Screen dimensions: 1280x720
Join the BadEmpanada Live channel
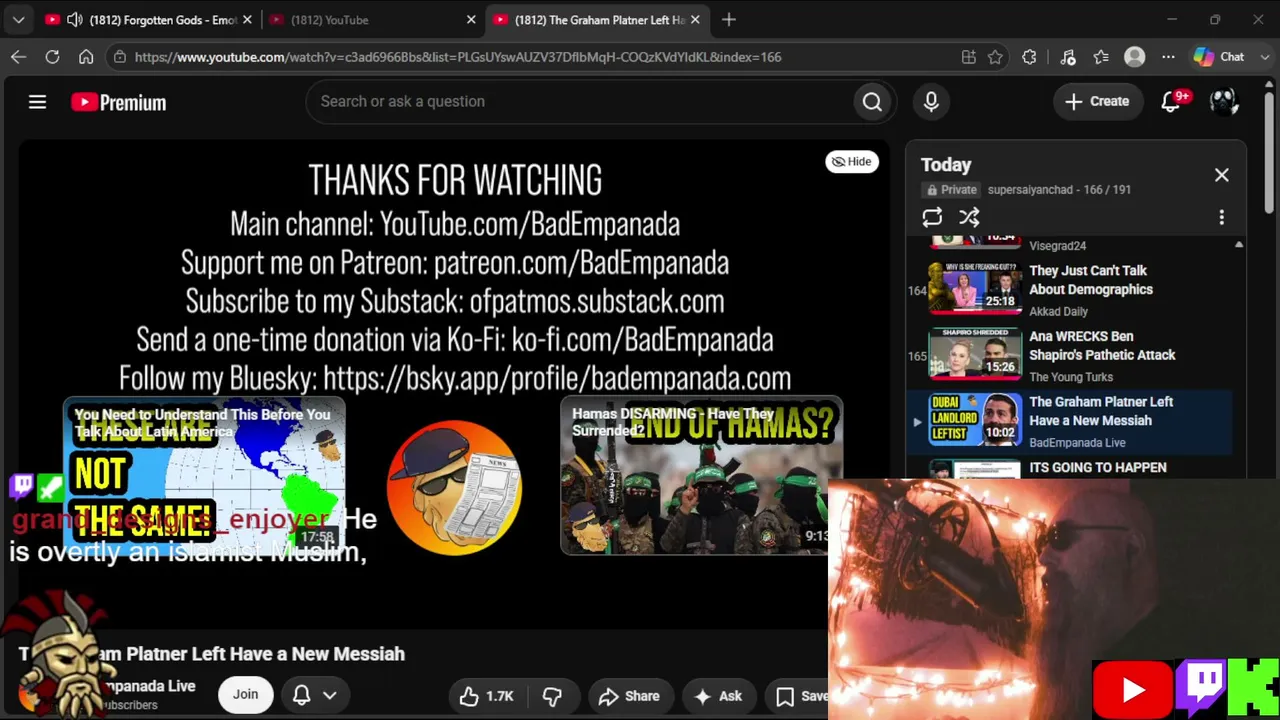coord(245,694)
